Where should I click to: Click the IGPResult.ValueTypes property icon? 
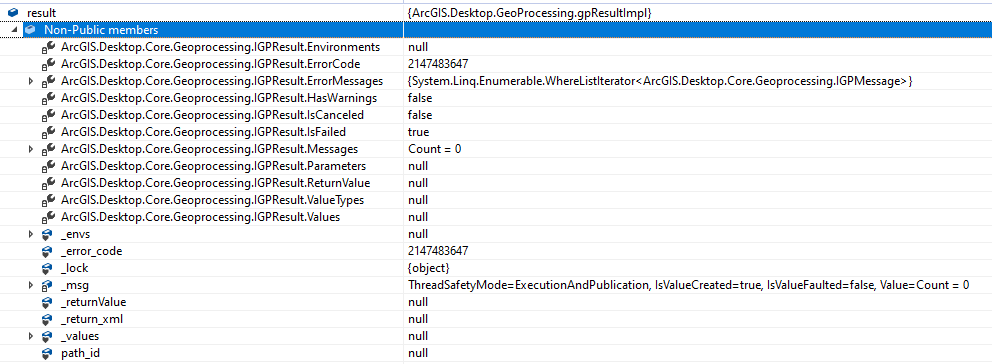48,200
